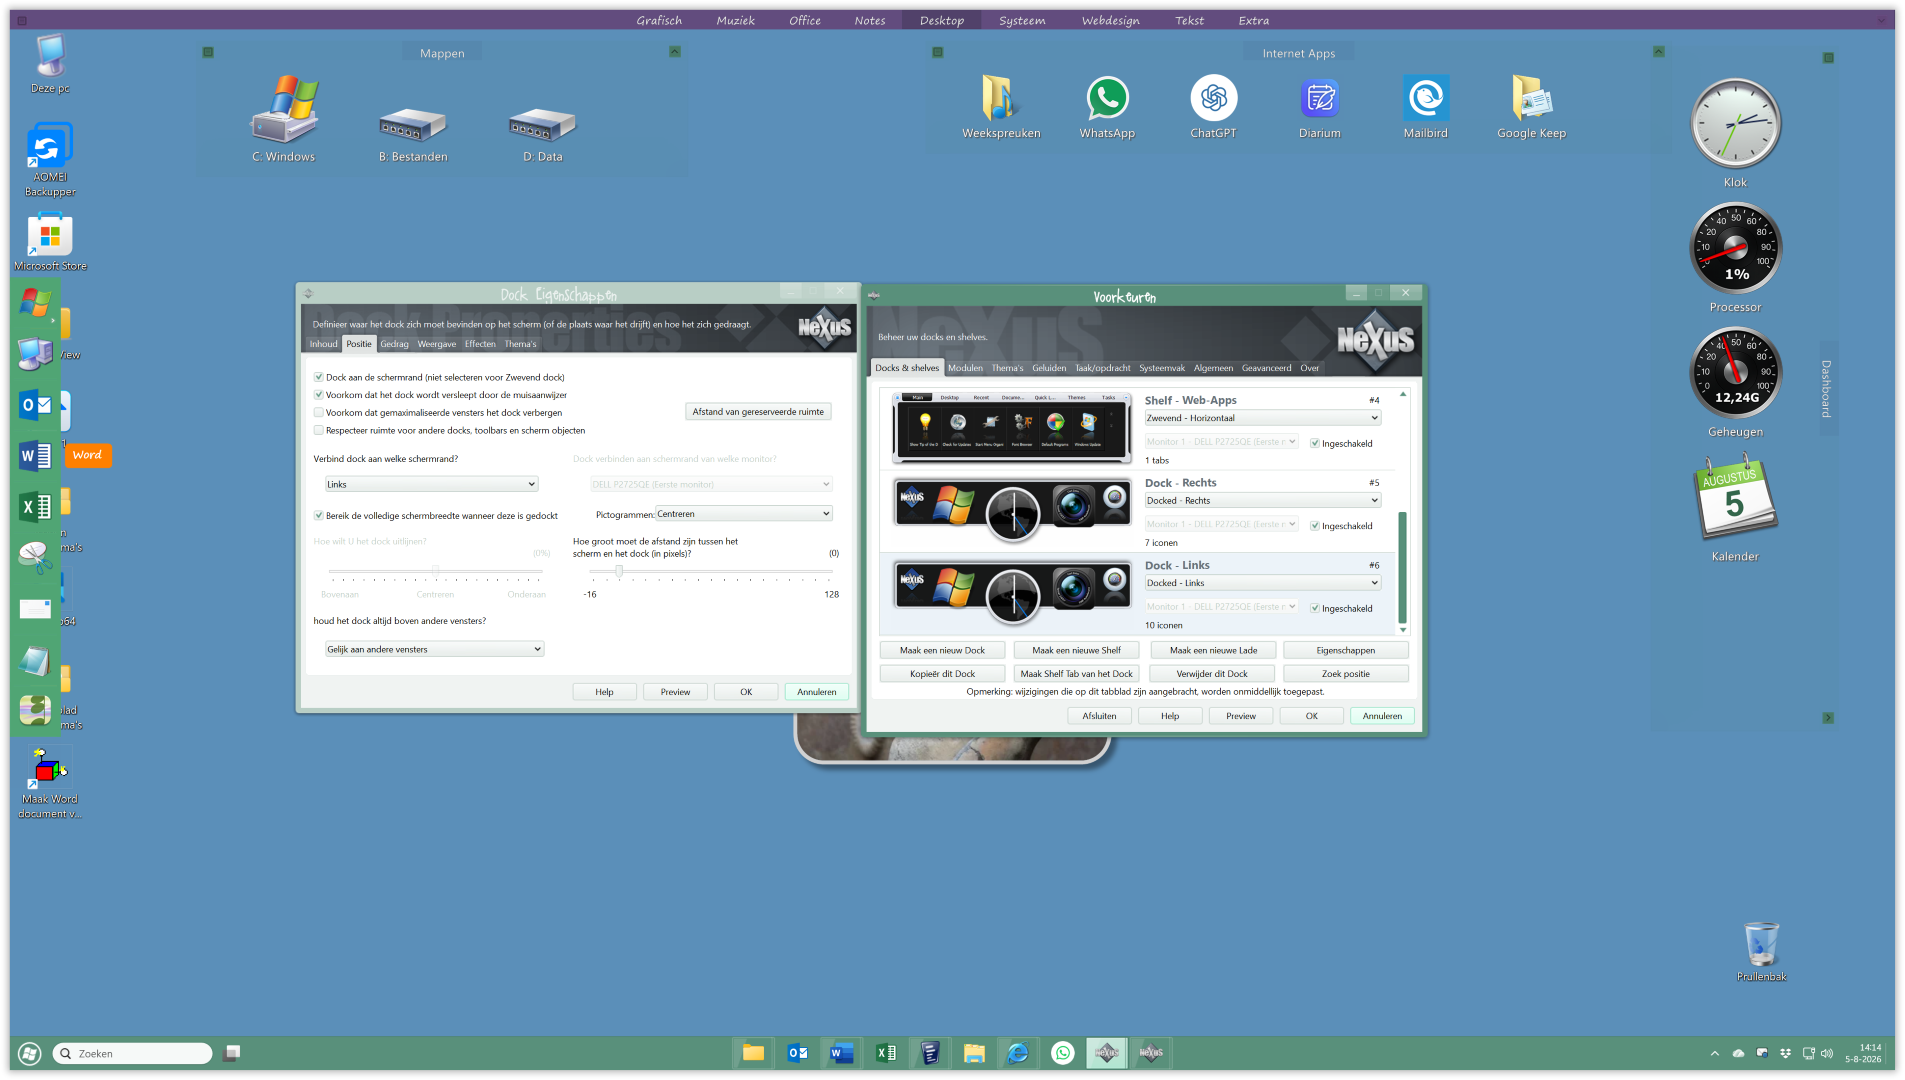Toggle 'Voorkom dat het dock wordt versleept' checkbox

(319, 396)
